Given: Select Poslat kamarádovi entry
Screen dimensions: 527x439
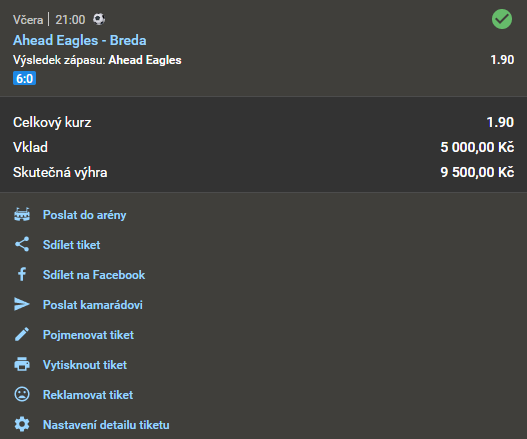Looking at the screenshot, I should pyautogui.click(x=93, y=305).
